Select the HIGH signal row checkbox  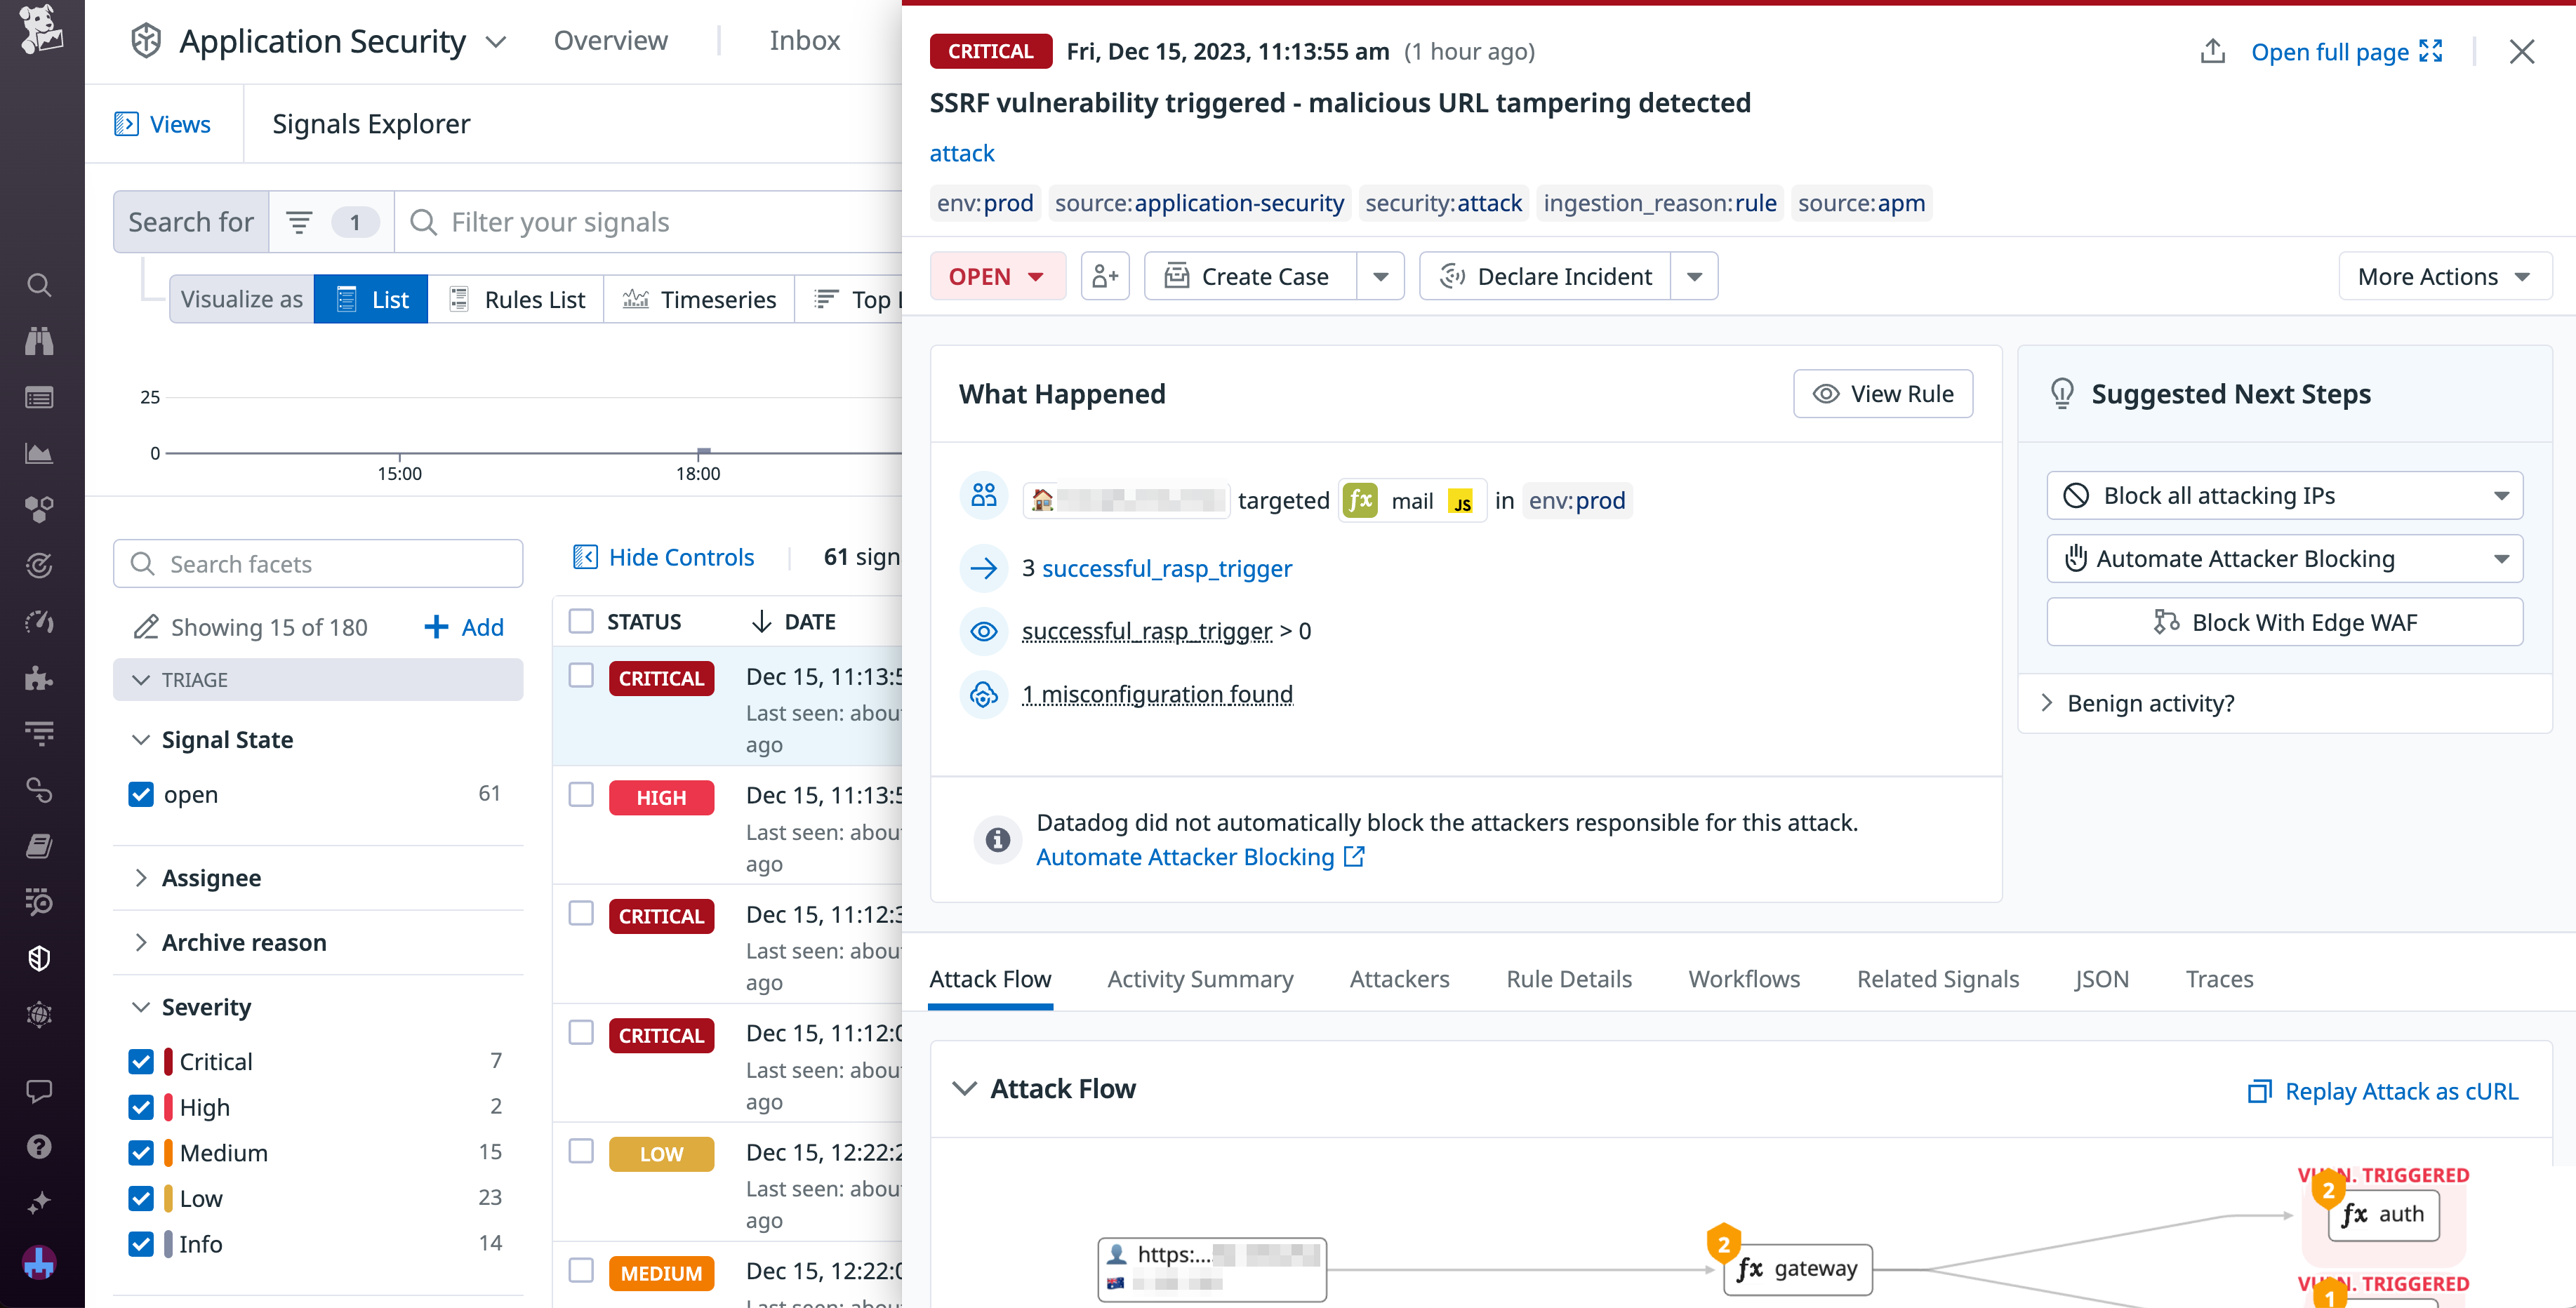pos(581,795)
